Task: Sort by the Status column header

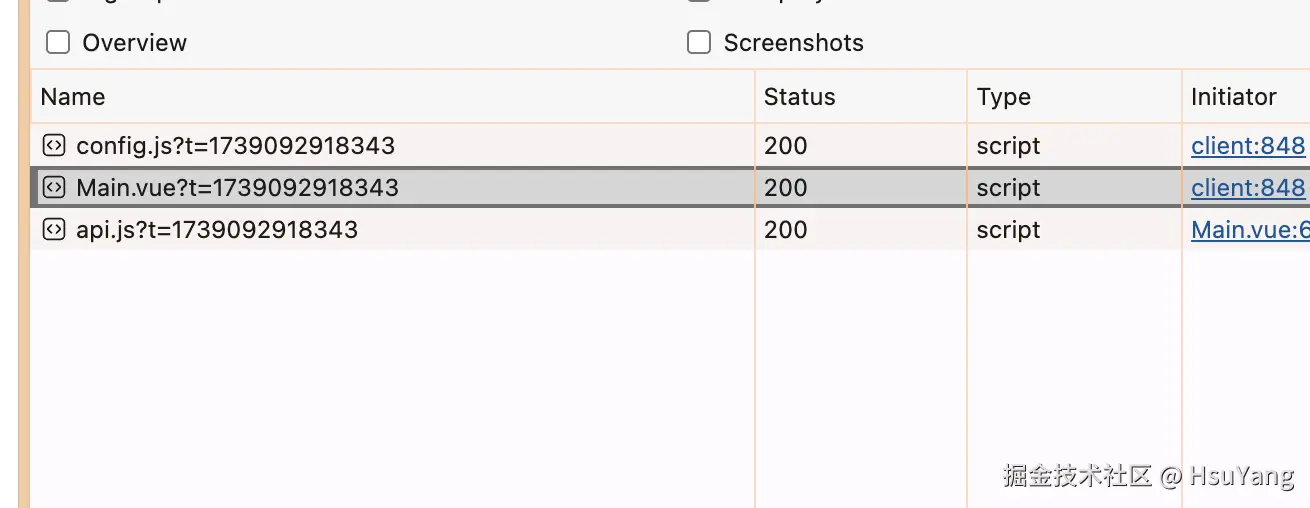Action: pos(799,97)
